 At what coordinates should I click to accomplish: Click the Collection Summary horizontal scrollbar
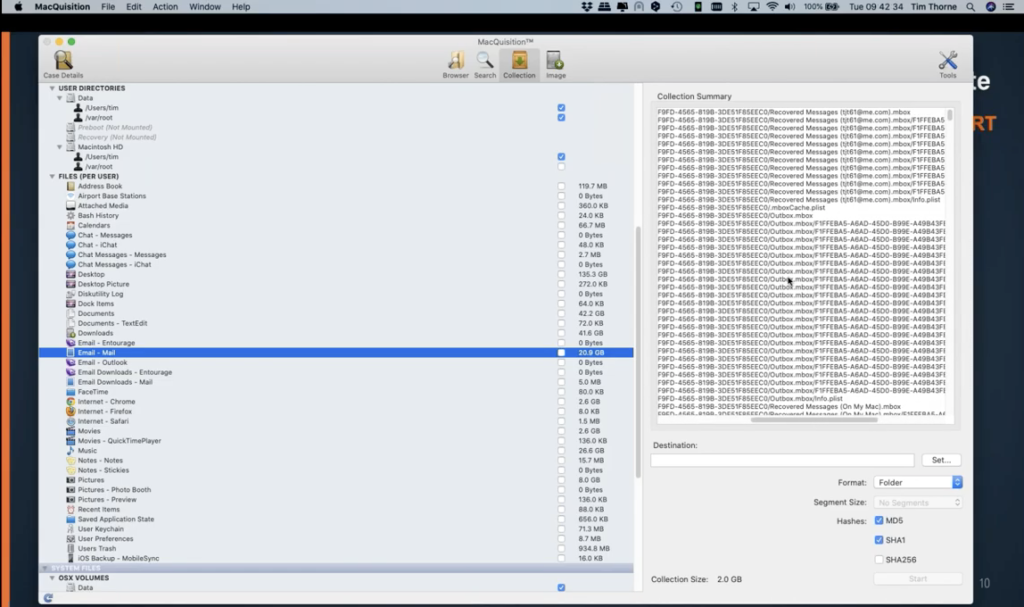(814, 419)
